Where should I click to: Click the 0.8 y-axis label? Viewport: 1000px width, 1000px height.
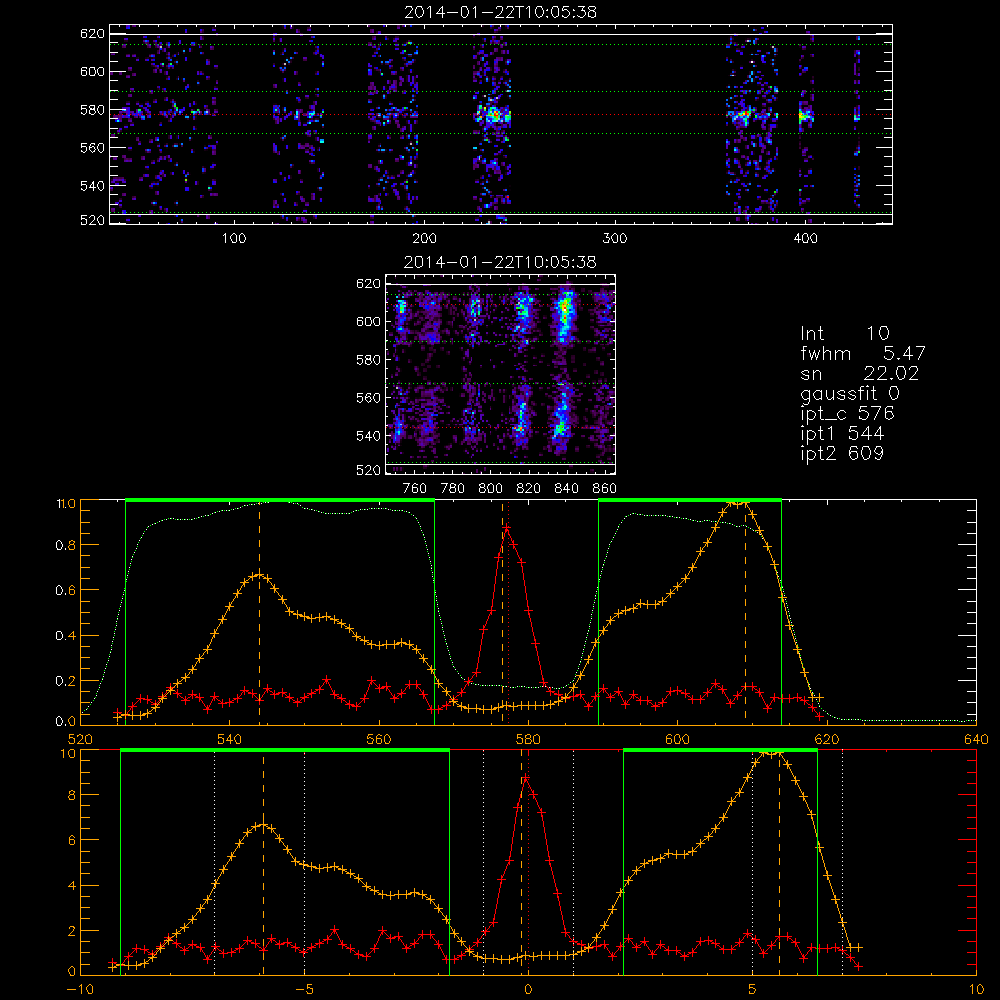click(x=65, y=545)
